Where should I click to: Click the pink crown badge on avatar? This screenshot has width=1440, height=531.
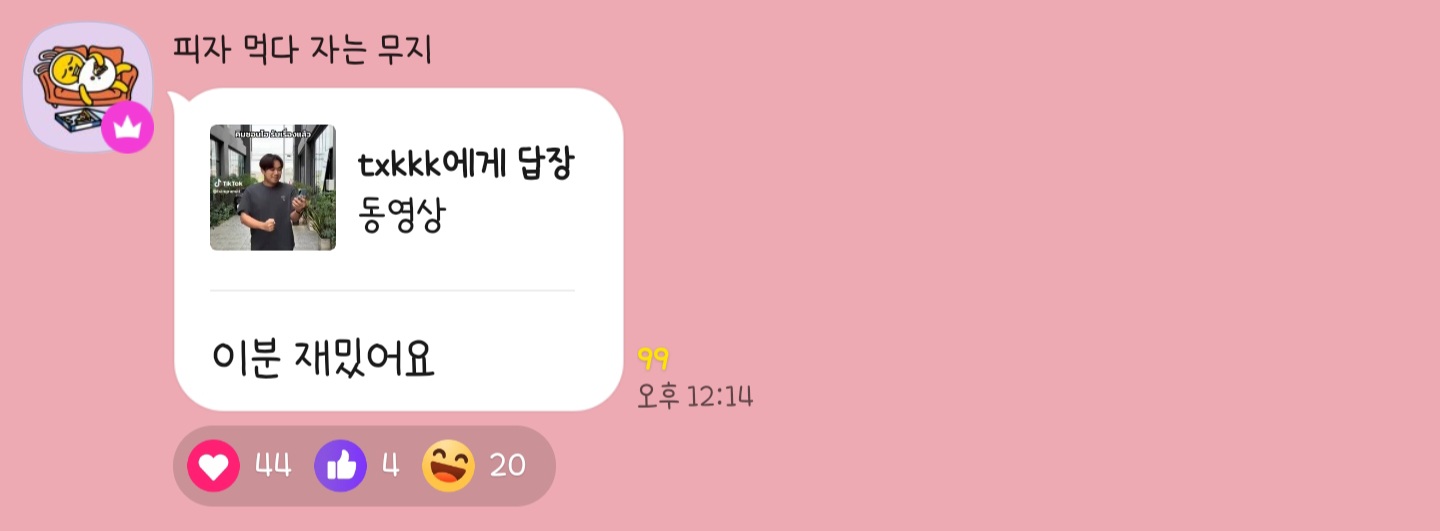[128, 127]
